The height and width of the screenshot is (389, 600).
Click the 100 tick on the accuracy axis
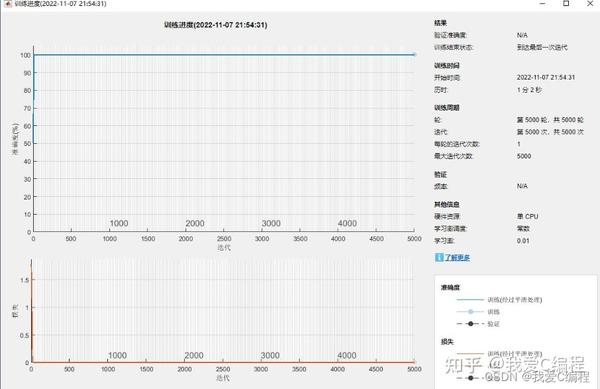coord(25,55)
